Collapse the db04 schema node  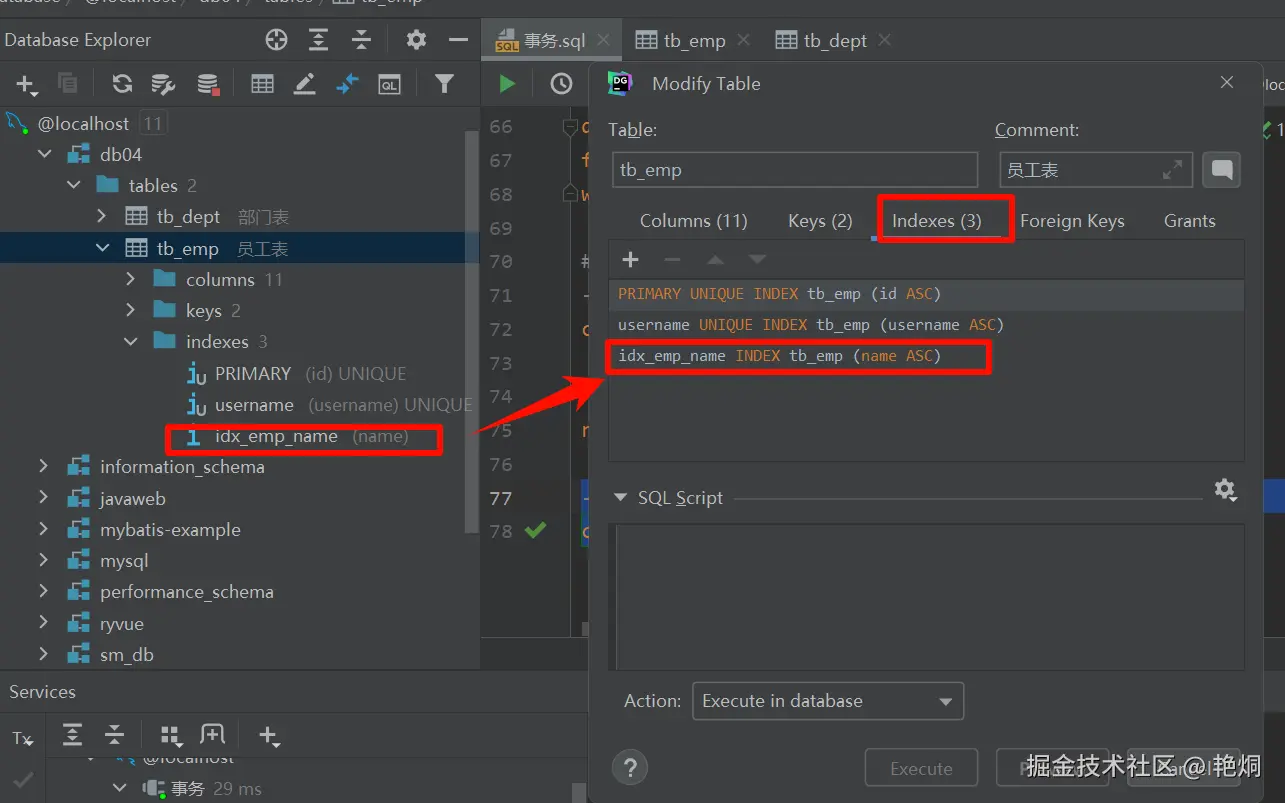[44, 154]
